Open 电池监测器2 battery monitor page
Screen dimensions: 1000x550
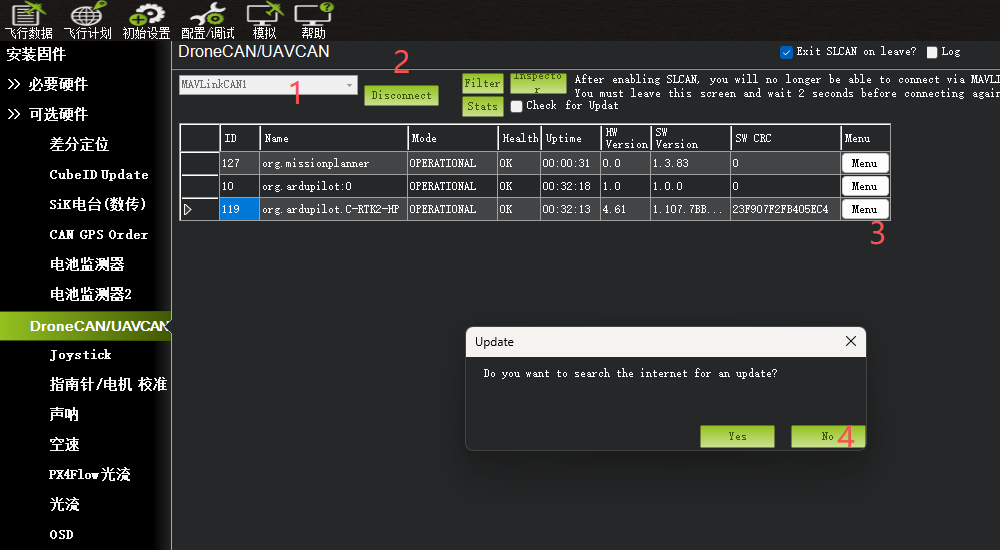pyautogui.click(x=91, y=294)
